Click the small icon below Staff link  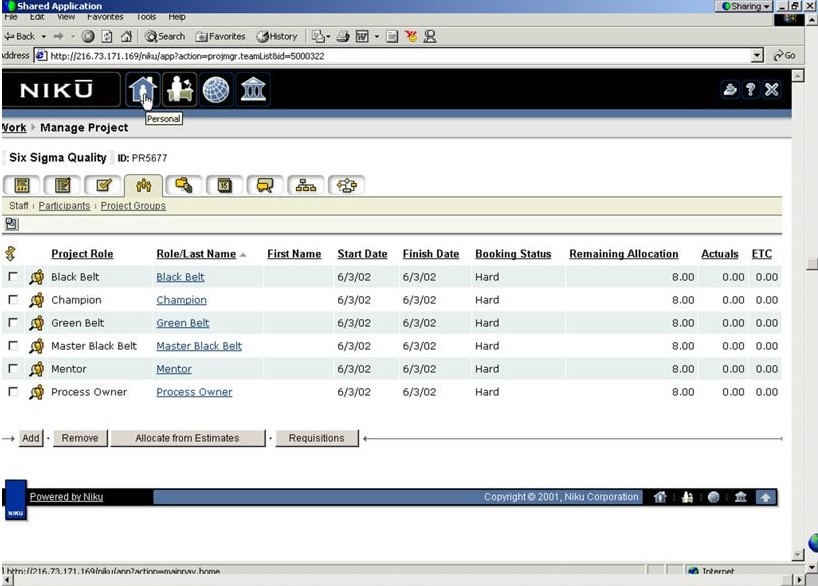click(x=11, y=224)
